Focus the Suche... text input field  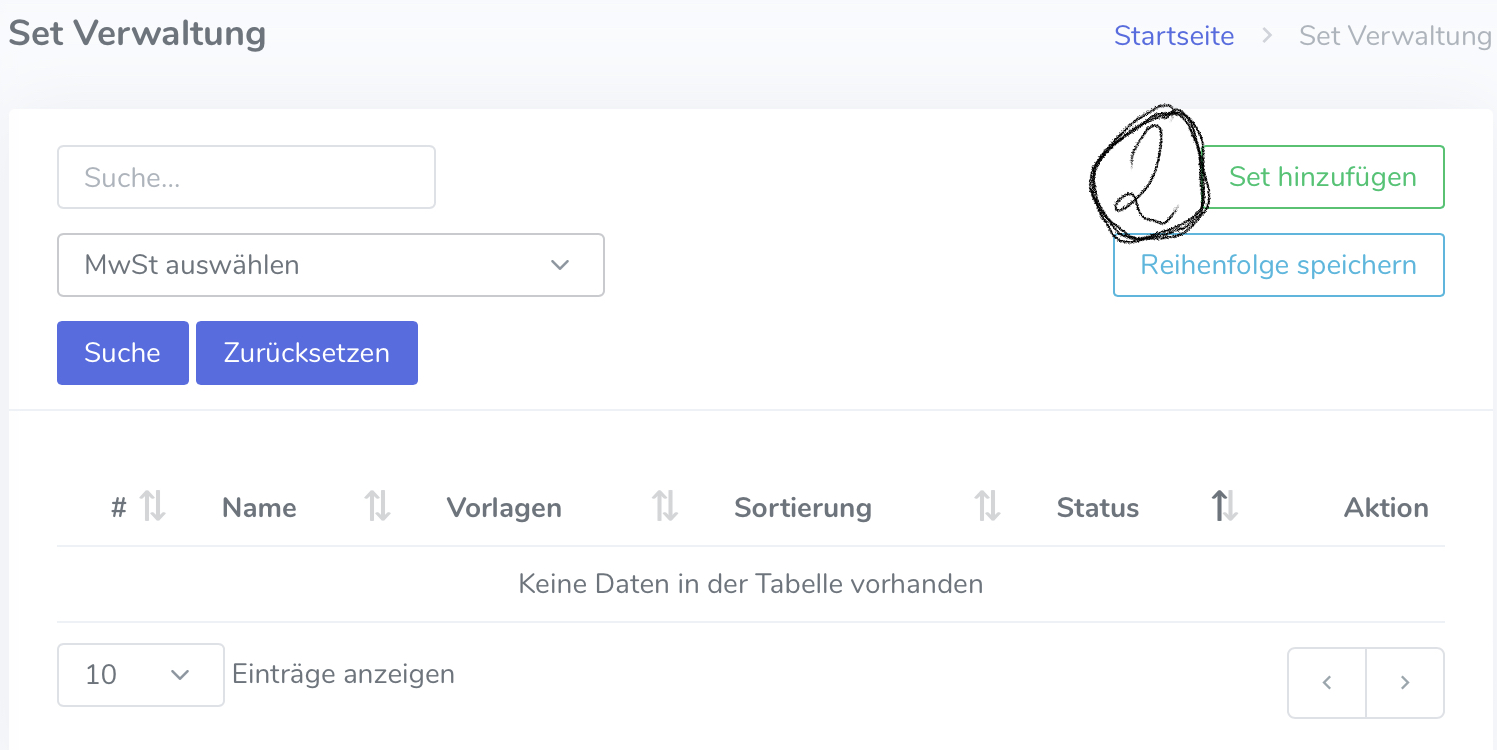[x=246, y=177]
